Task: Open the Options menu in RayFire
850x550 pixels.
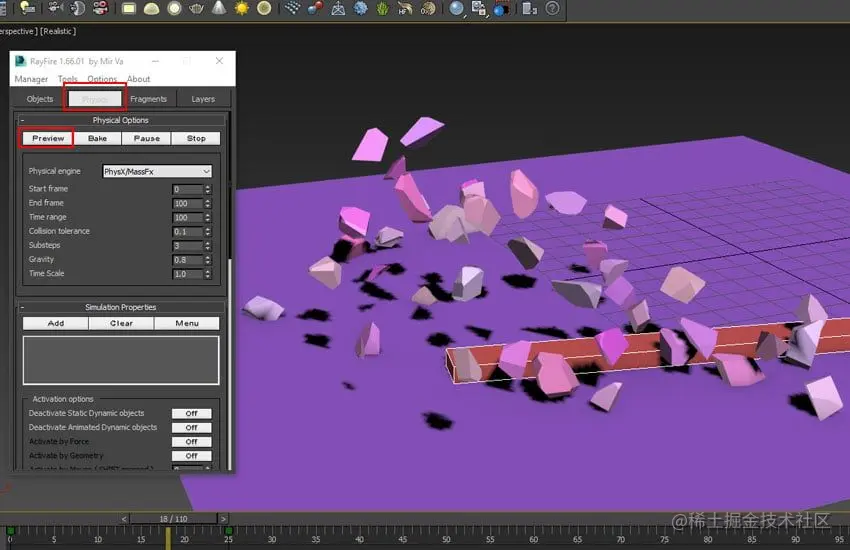Action: [x=102, y=79]
